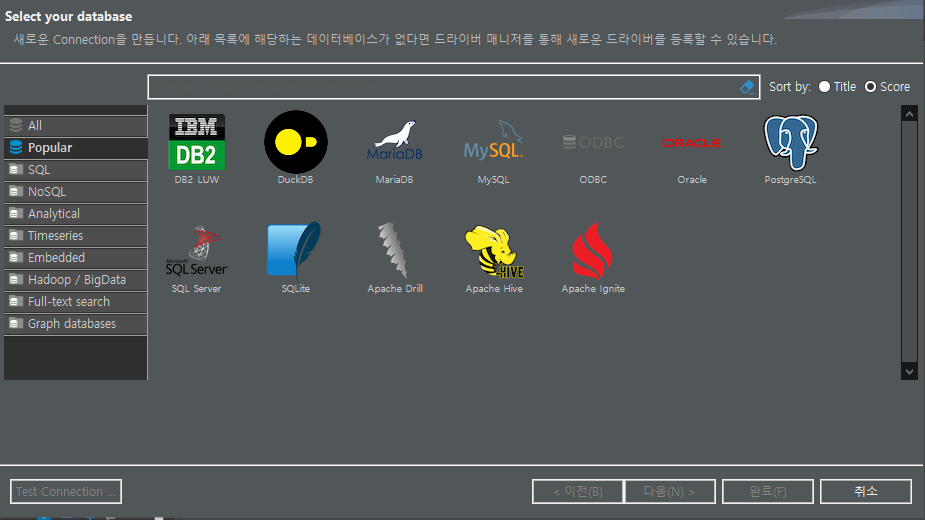This screenshot has height=520, width=925.
Task: Go back with 이전(B) button
Action: [x=578, y=492]
